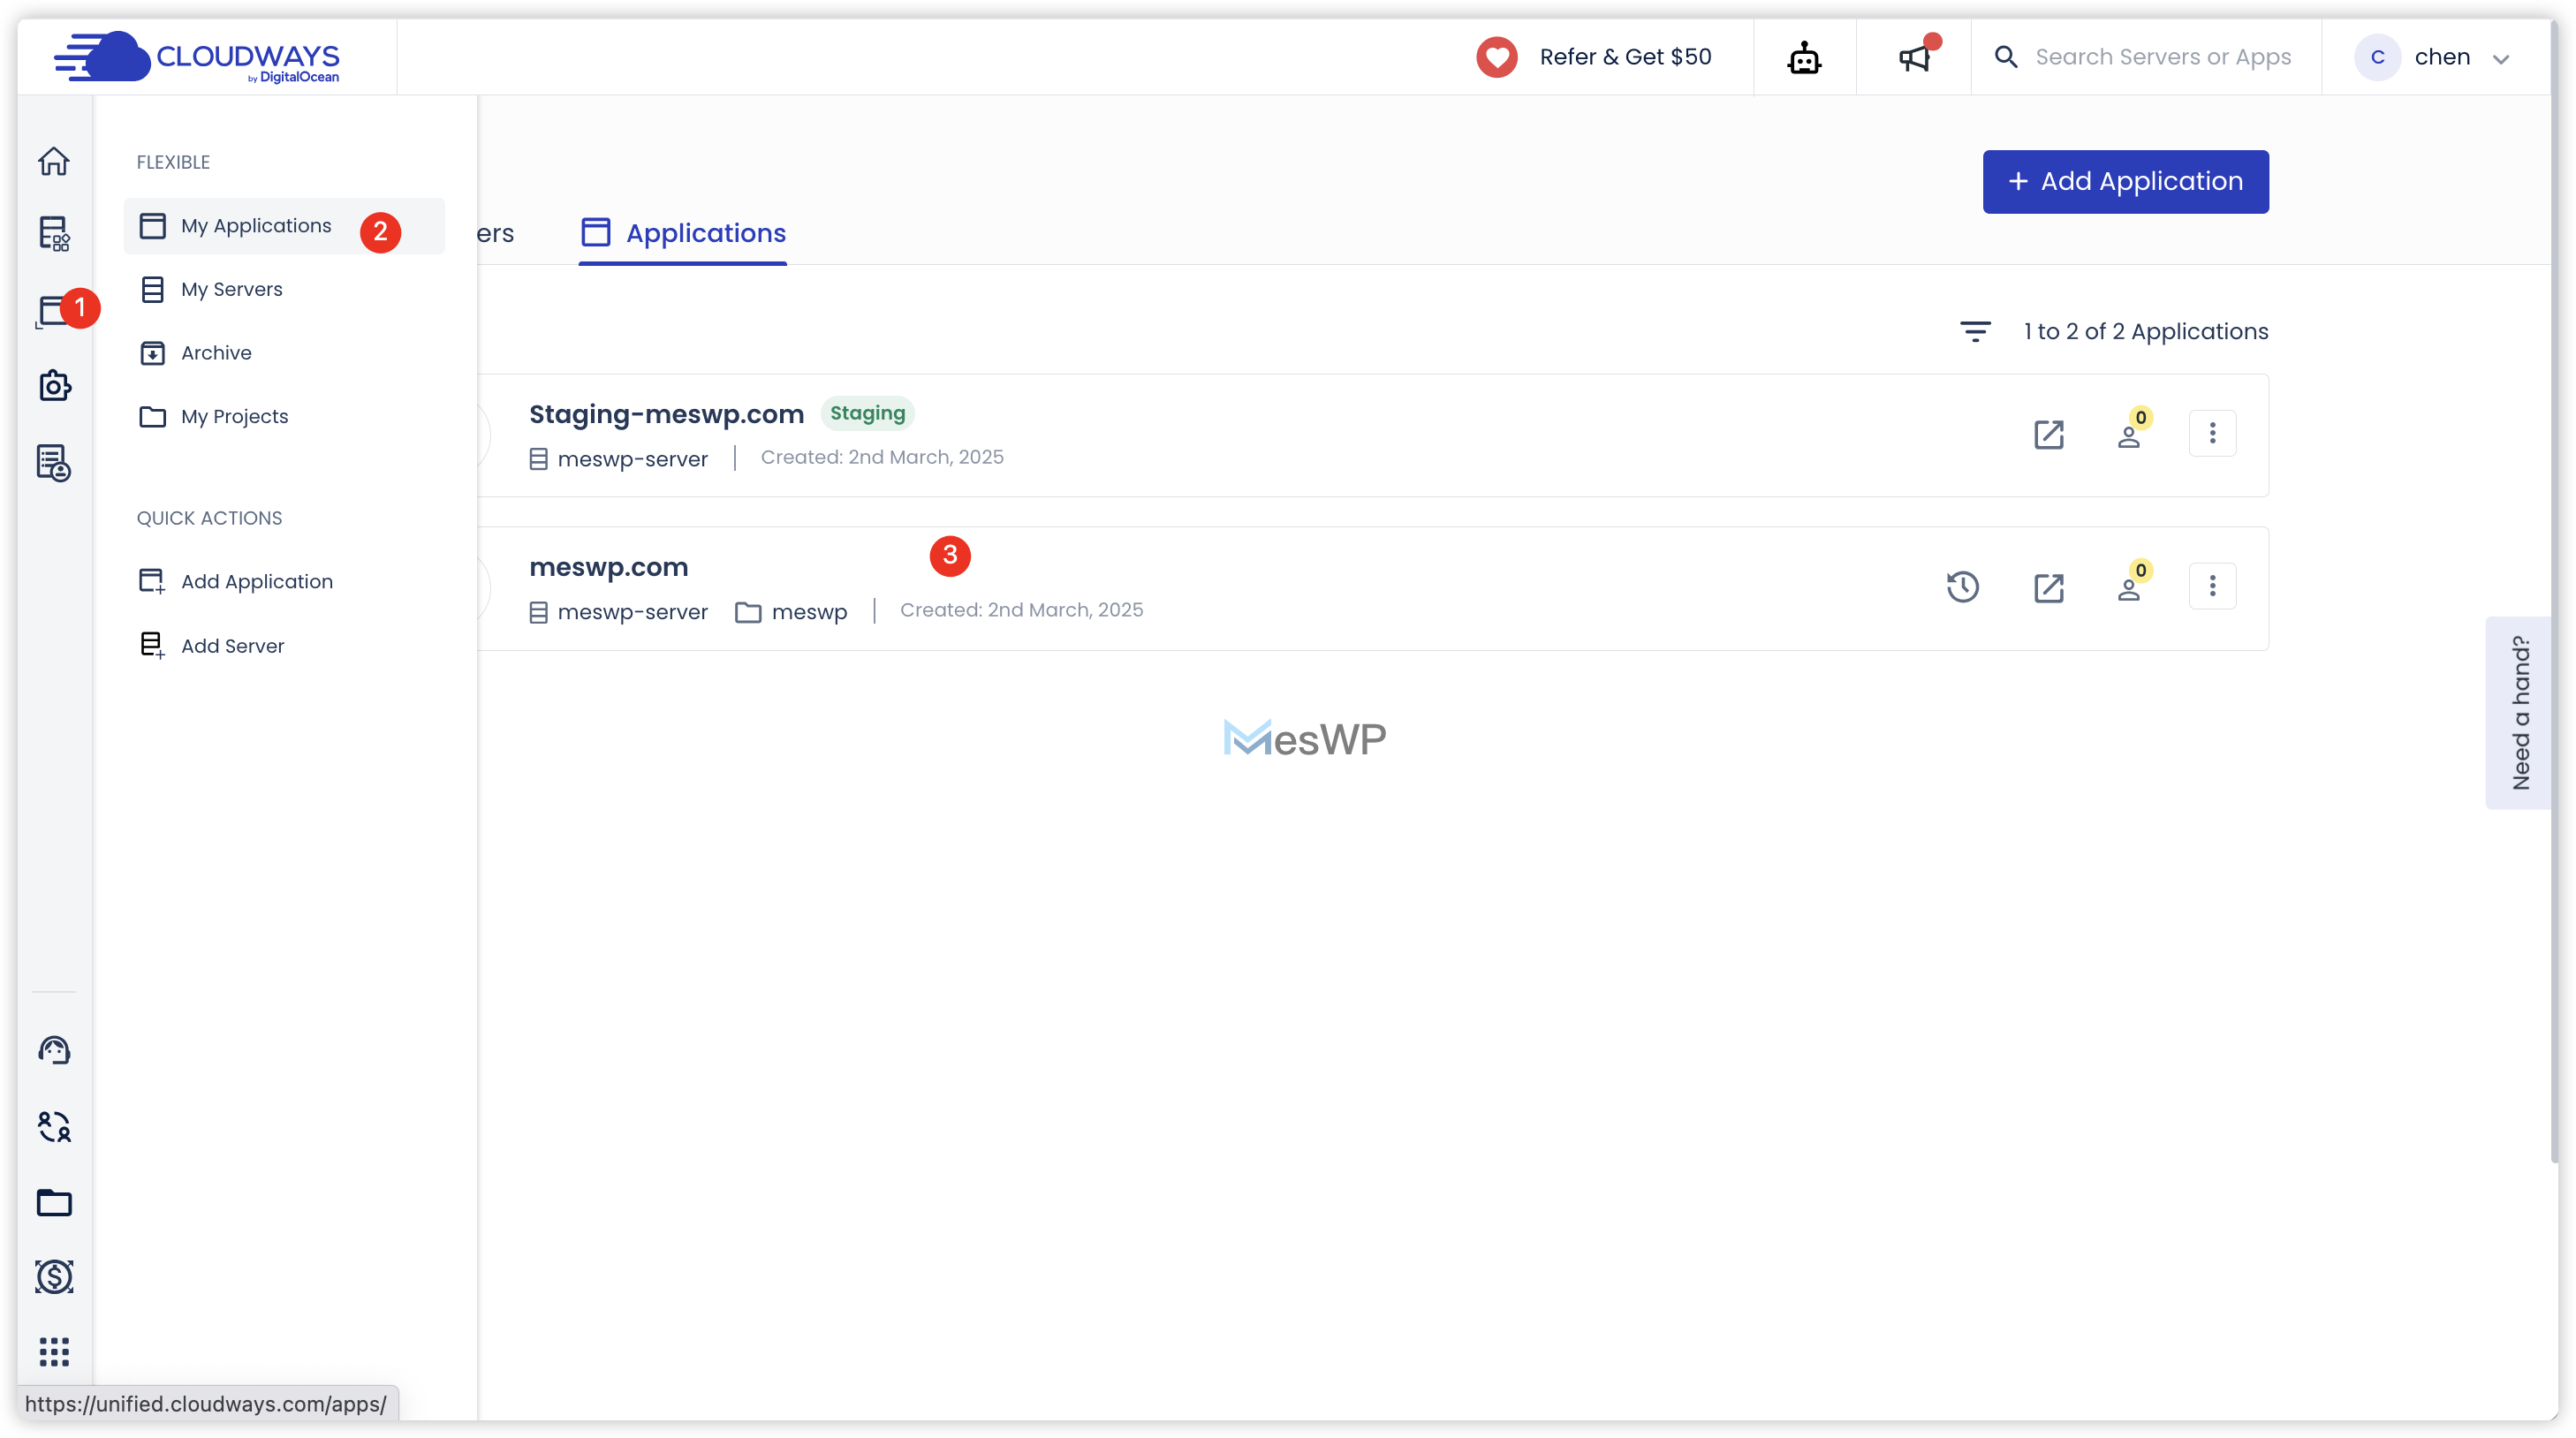Screen dimensions: 2576x1438
Task: Click the billing dollar sidebar icon
Action: 54,1277
